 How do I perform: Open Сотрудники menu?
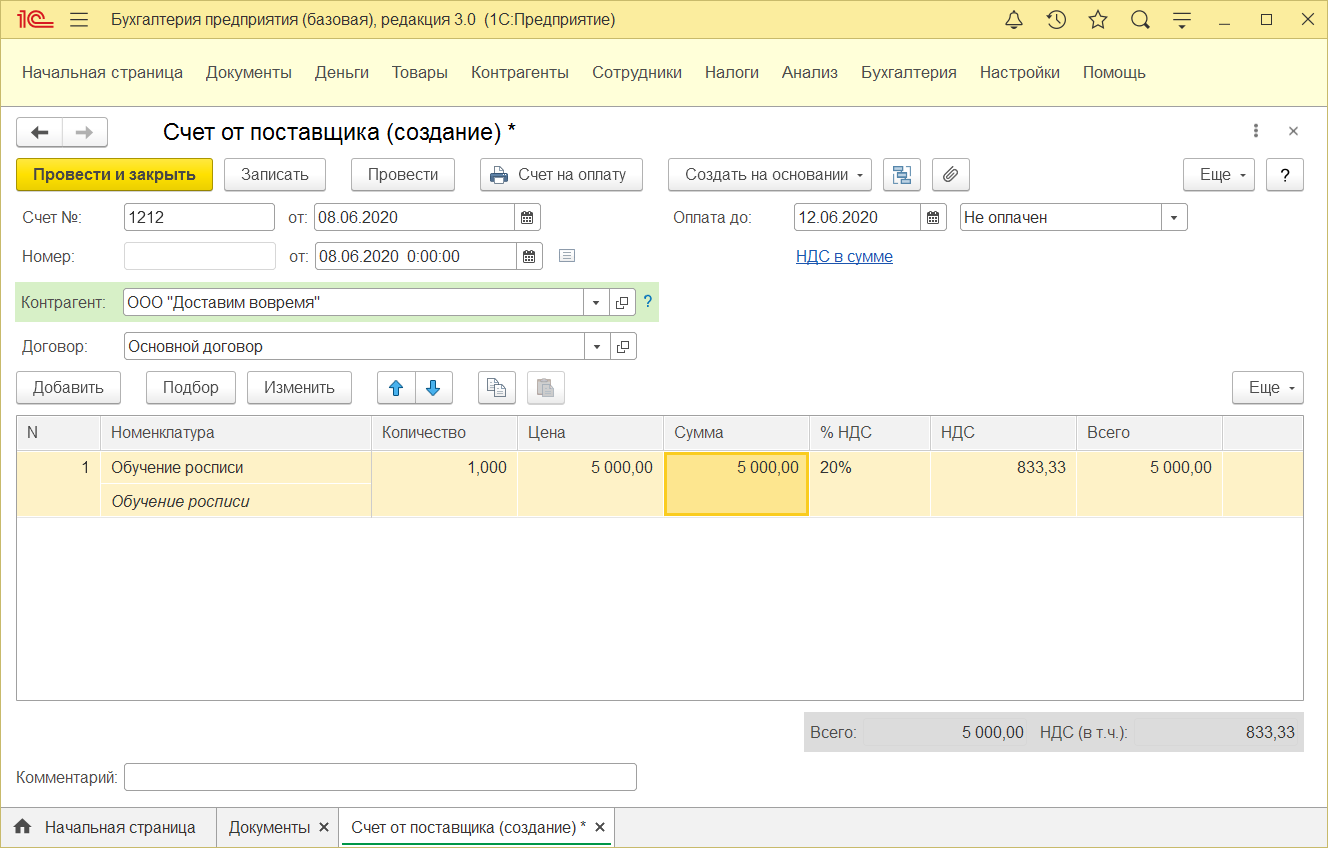tap(637, 72)
